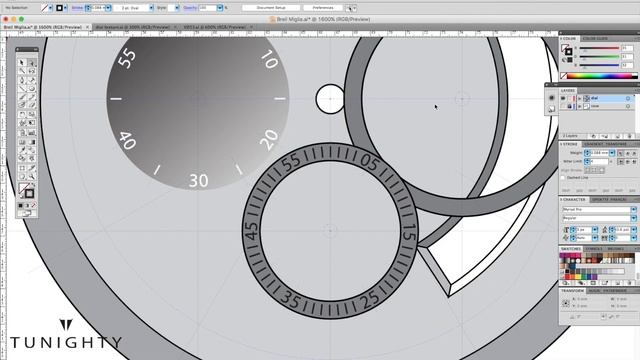Open the leading dropdown in Character panel

click(634, 230)
